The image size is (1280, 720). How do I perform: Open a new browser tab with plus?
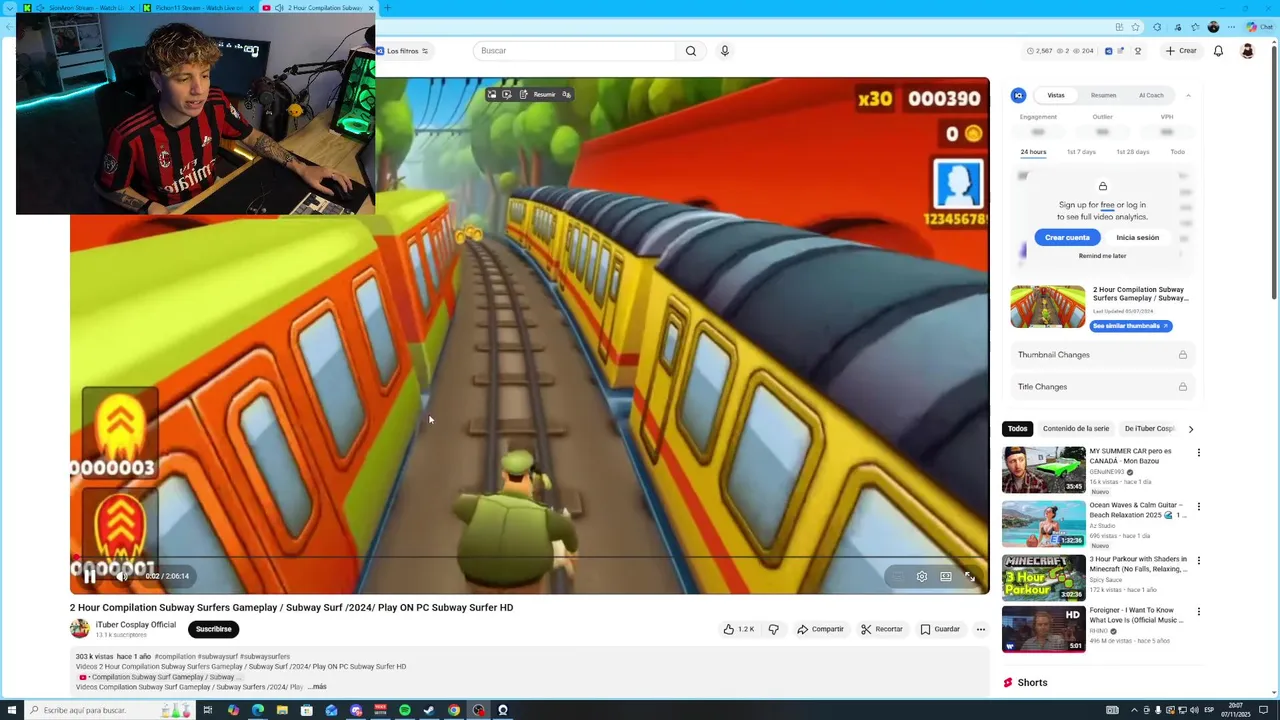coord(388,8)
